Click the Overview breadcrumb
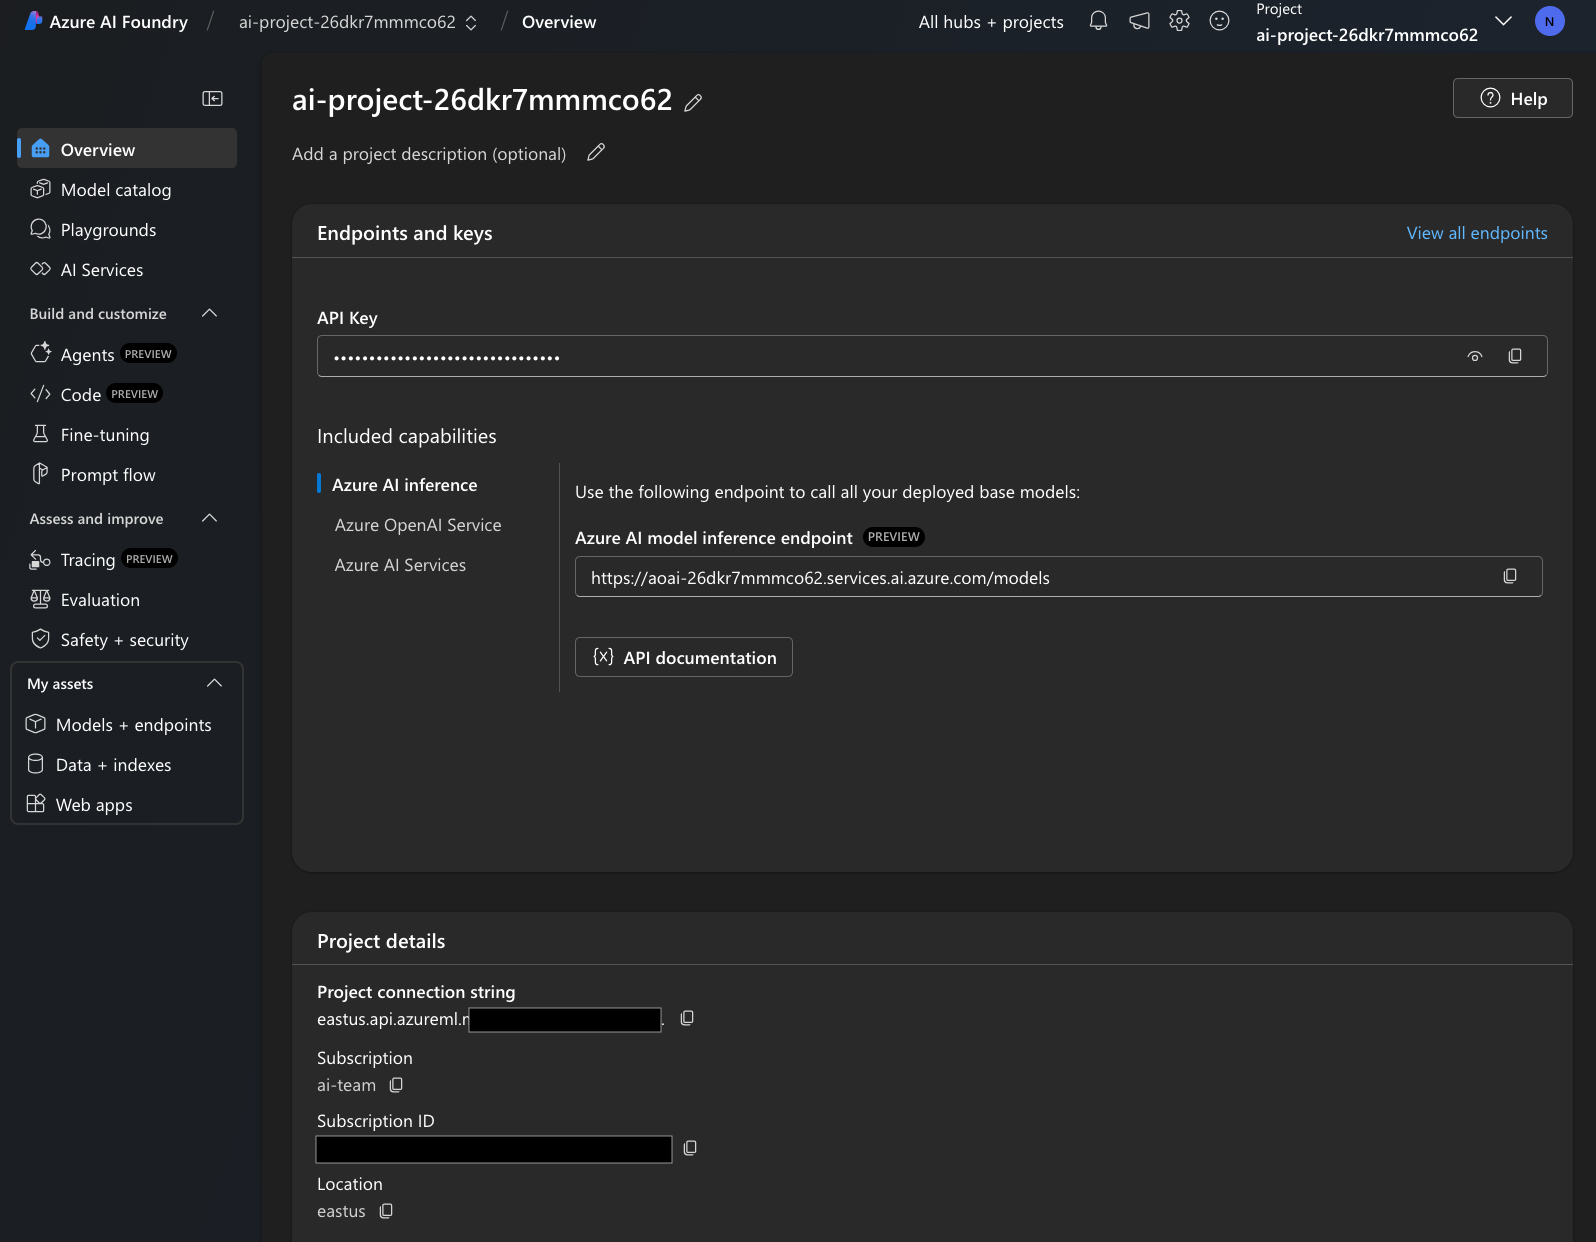Viewport: 1596px width, 1242px height. (x=559, y=22)
